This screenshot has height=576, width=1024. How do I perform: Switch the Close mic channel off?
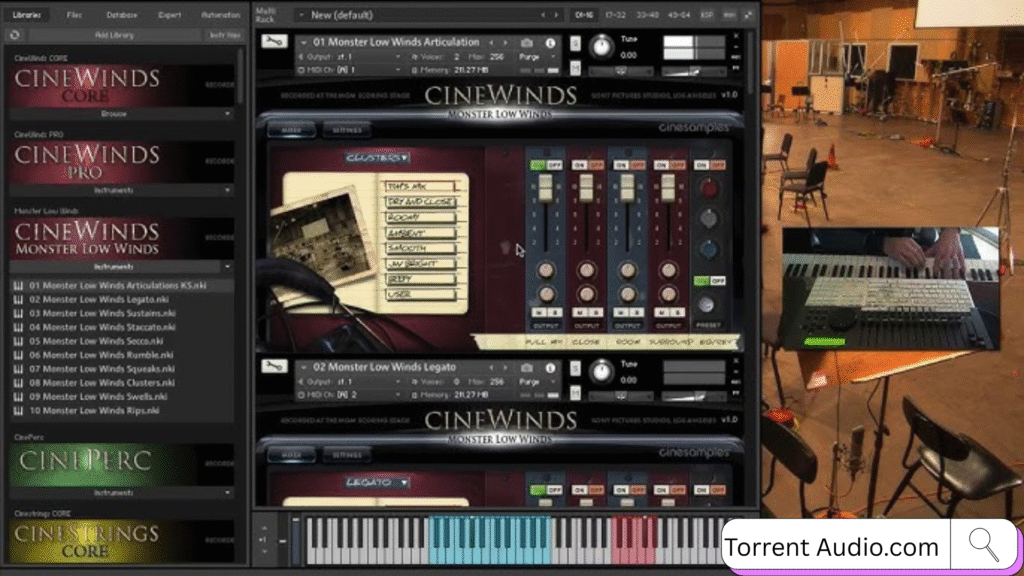[x=594, y=164]
